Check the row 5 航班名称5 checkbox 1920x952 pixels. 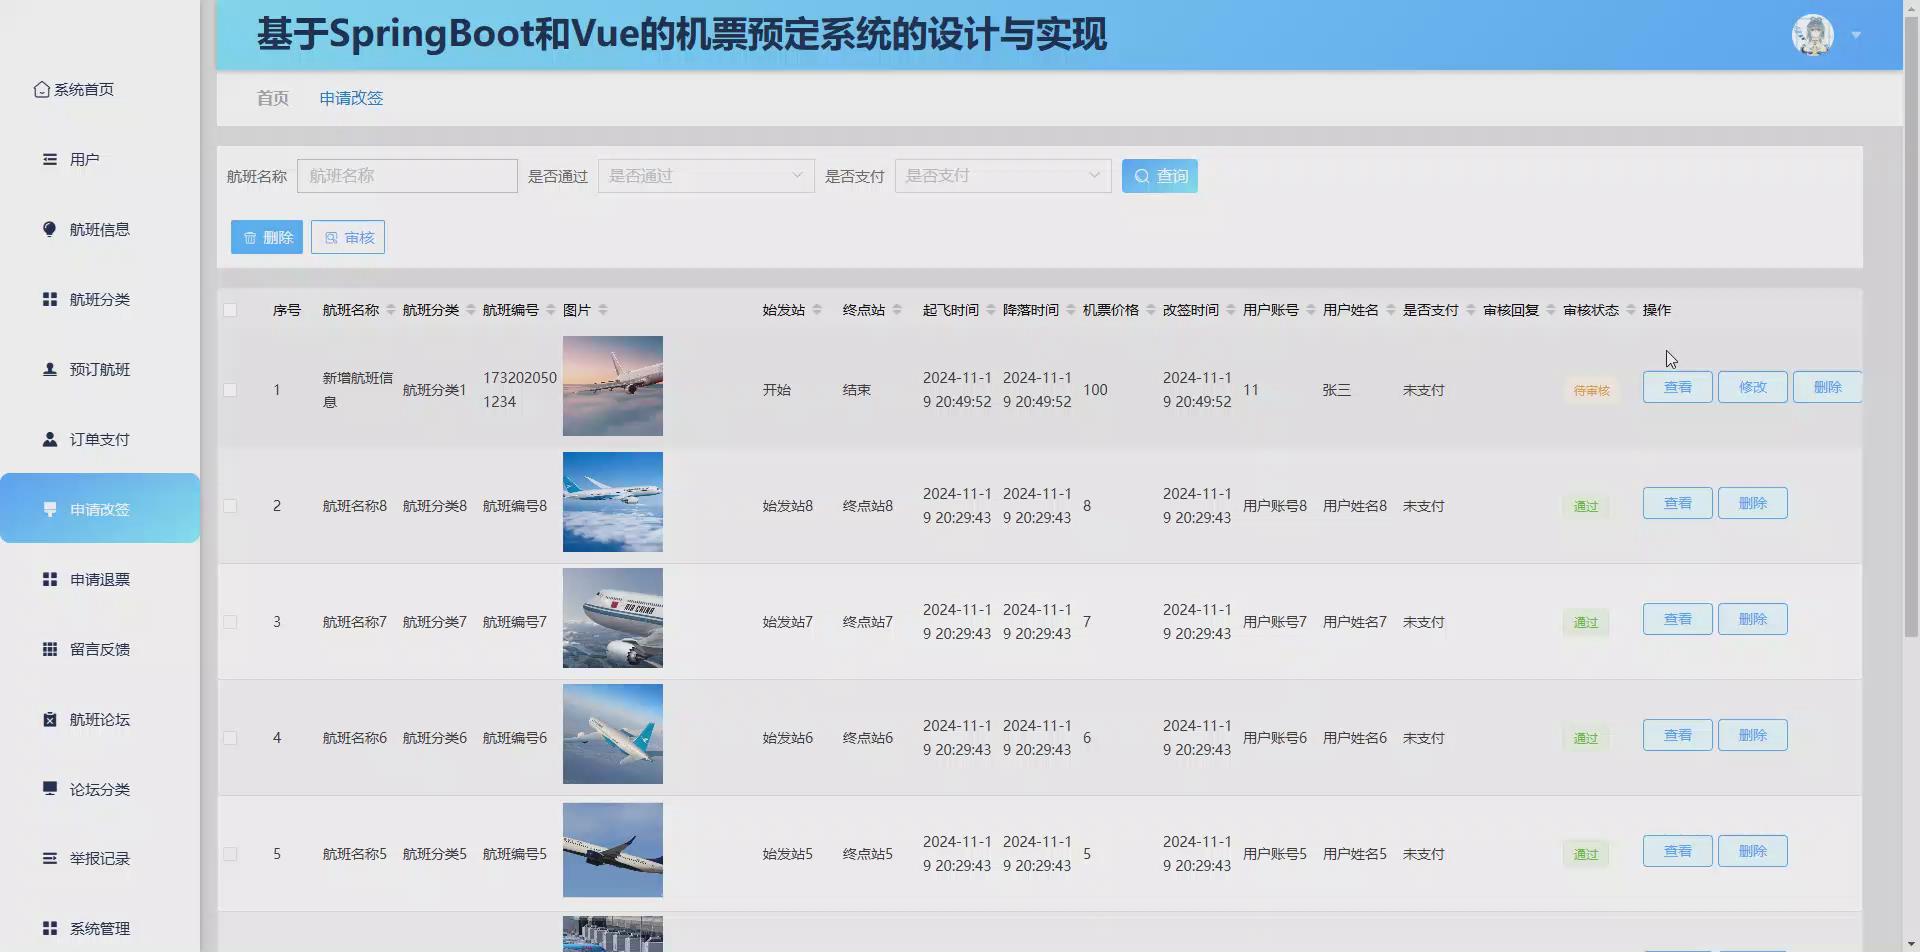pyautogui.click(x=230, y=854)
